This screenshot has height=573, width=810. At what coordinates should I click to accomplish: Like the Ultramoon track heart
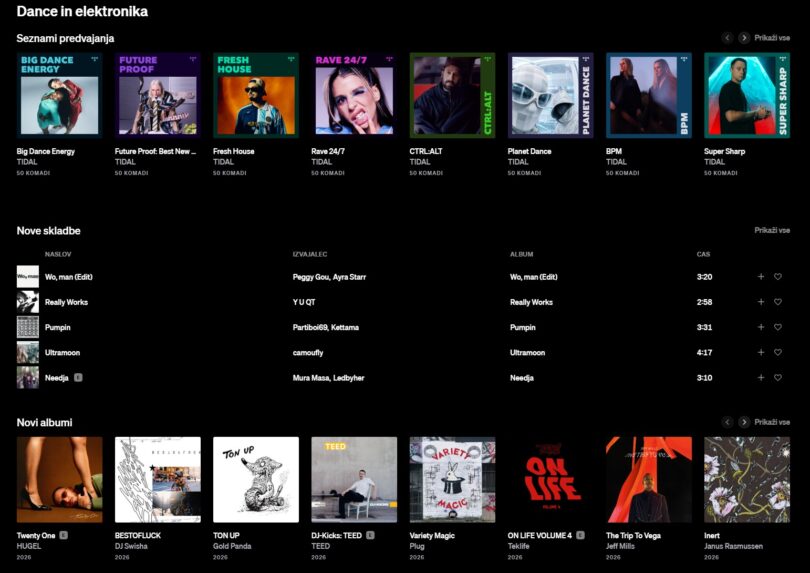pyautogui.click(x=777, y=352)
